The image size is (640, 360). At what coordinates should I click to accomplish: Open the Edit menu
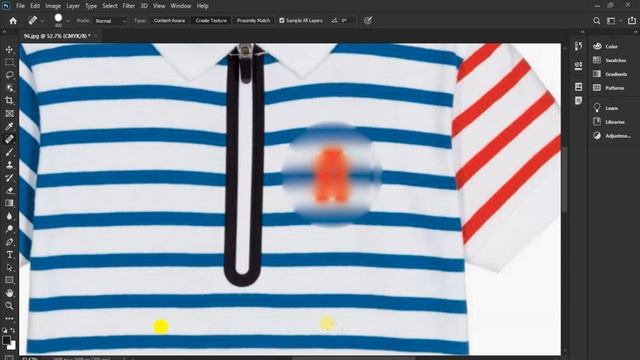click(x=35, y=6)
